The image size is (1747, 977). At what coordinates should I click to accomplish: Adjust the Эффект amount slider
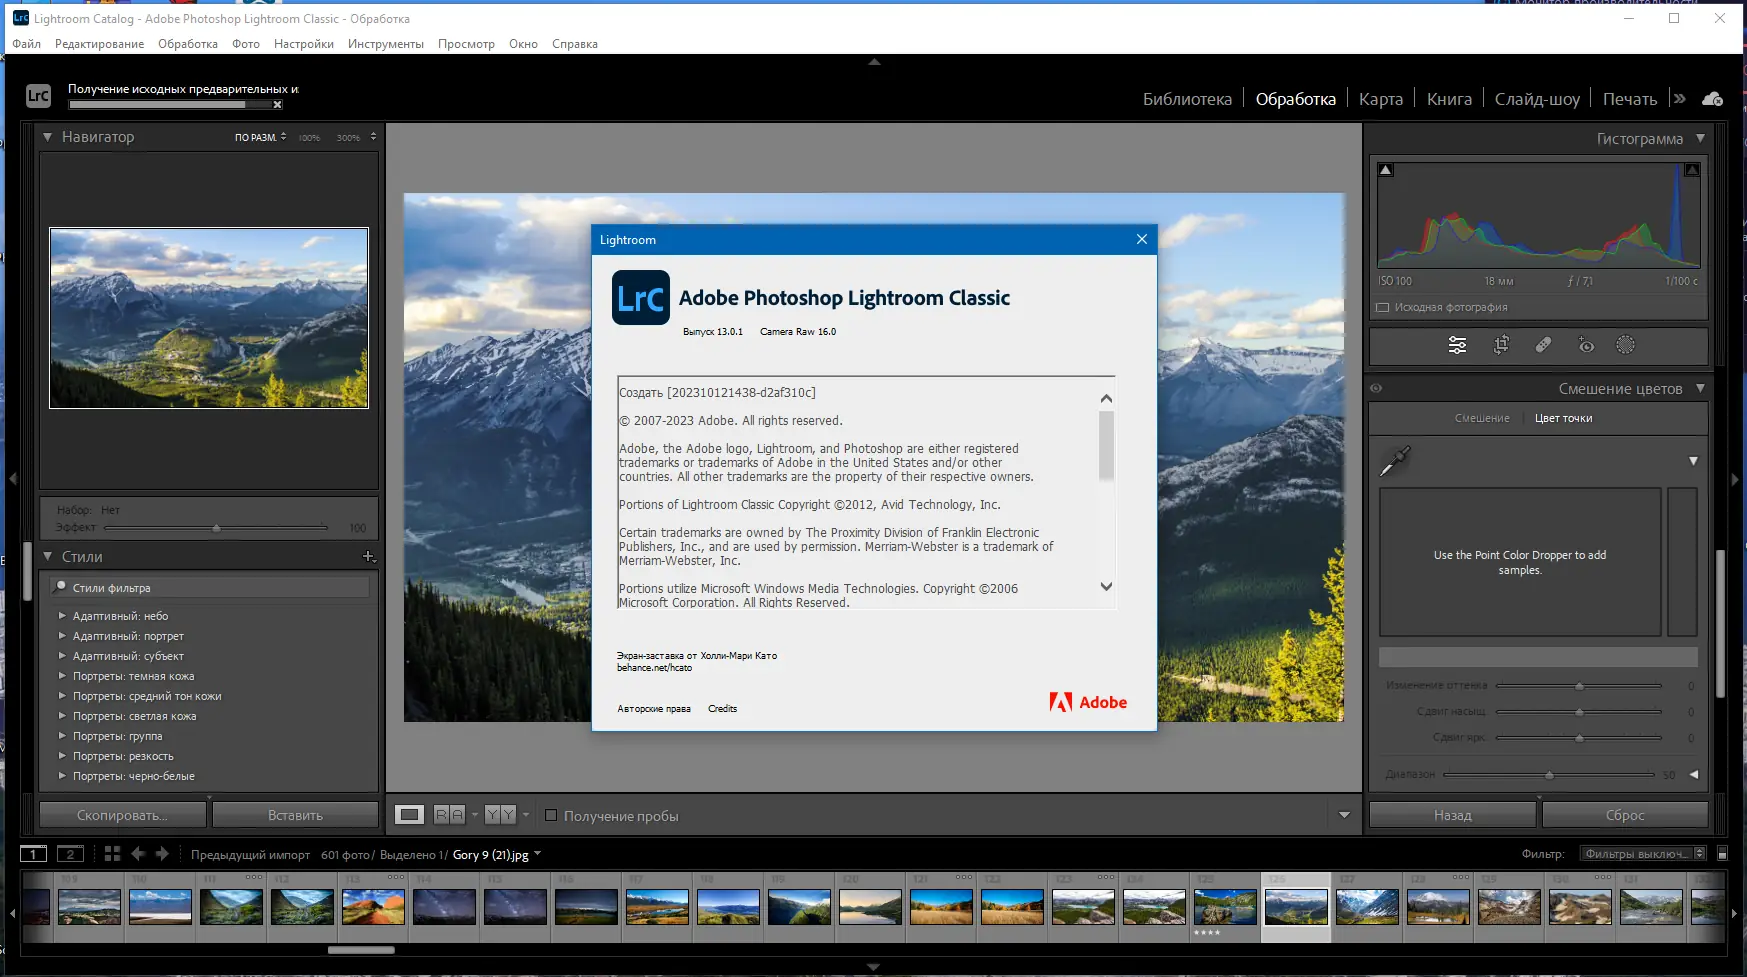(x=216, y=527)
